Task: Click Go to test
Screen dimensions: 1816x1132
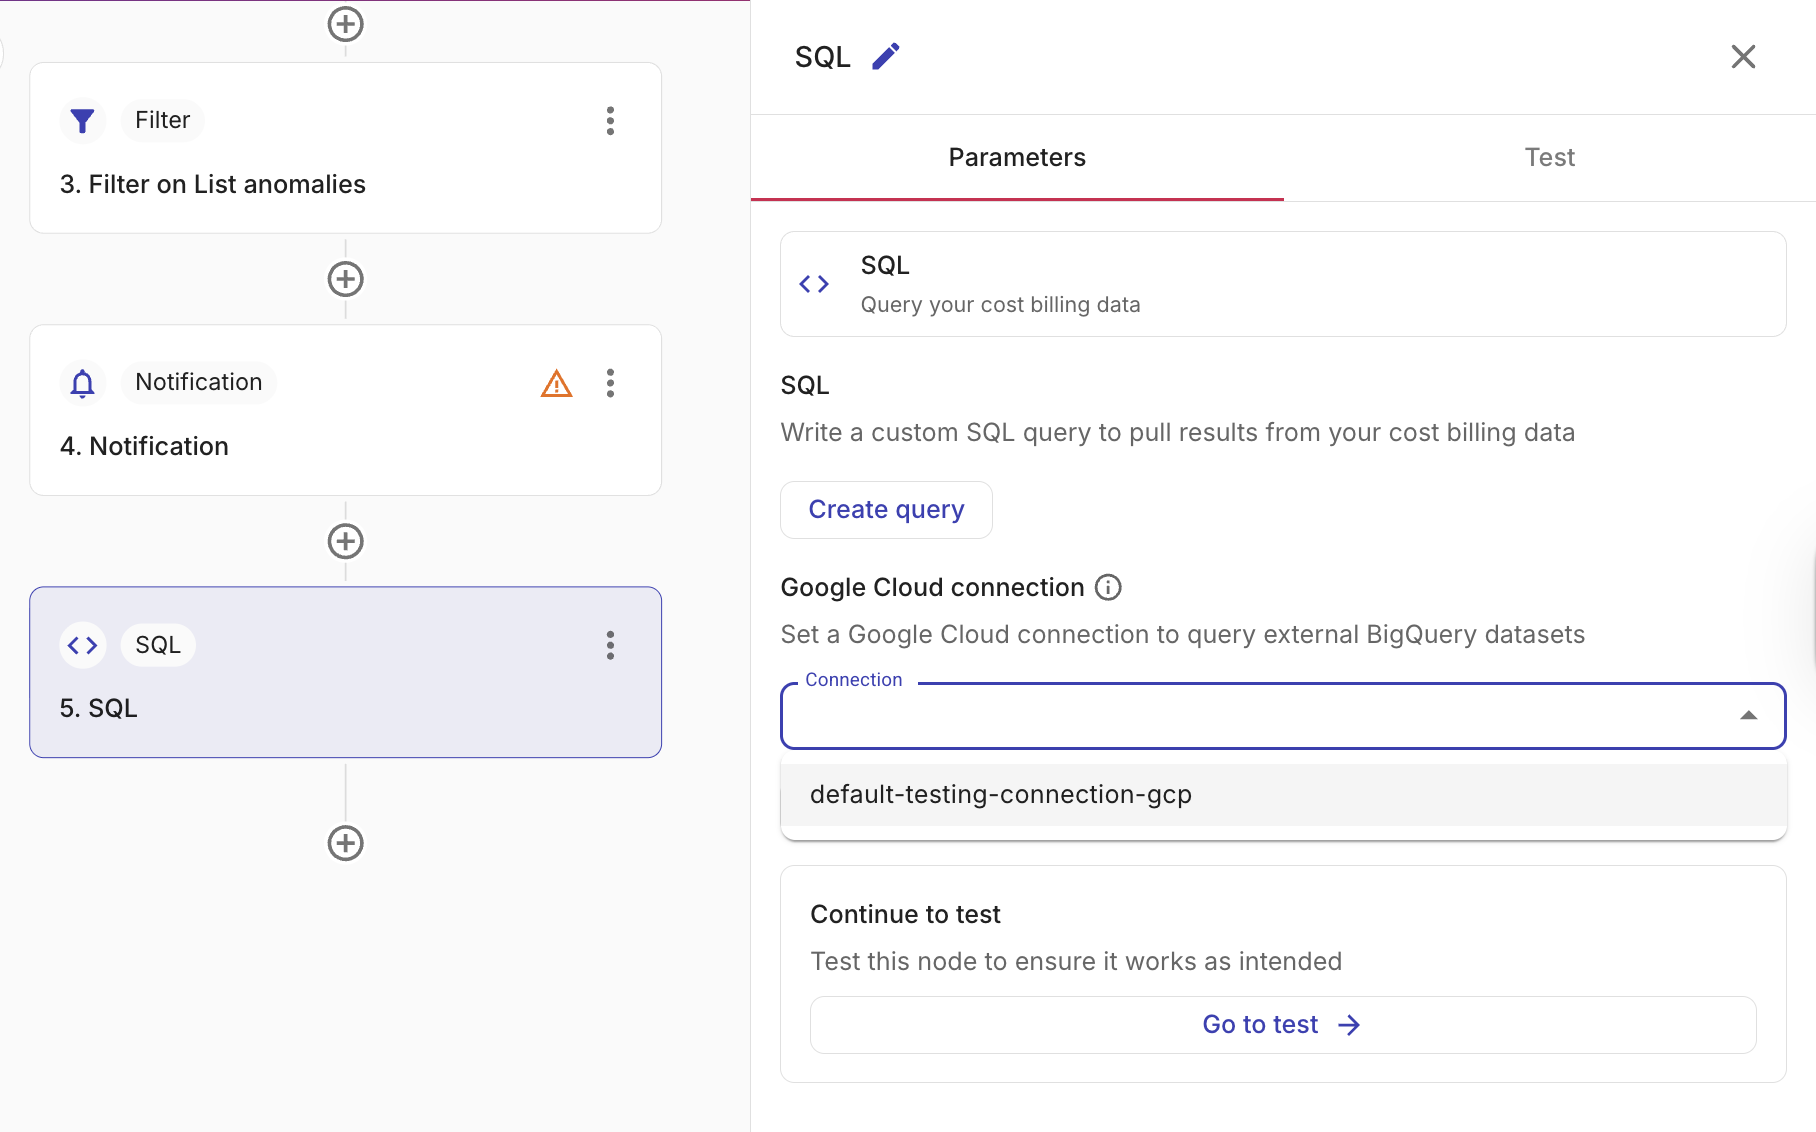Action: (x=1282, y=1024)
